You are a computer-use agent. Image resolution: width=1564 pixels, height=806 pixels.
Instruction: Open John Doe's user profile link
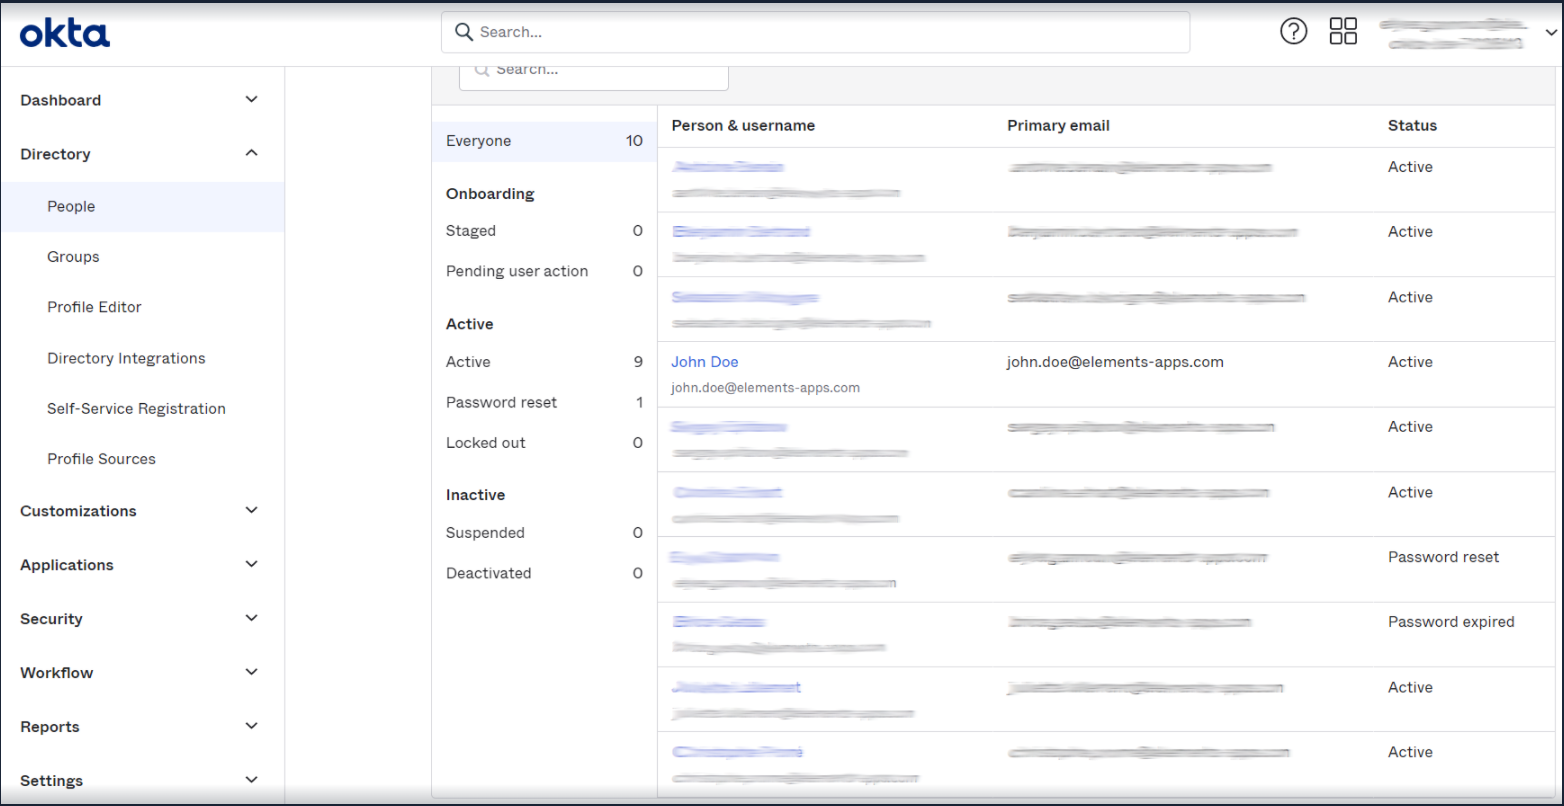point(704,362)
